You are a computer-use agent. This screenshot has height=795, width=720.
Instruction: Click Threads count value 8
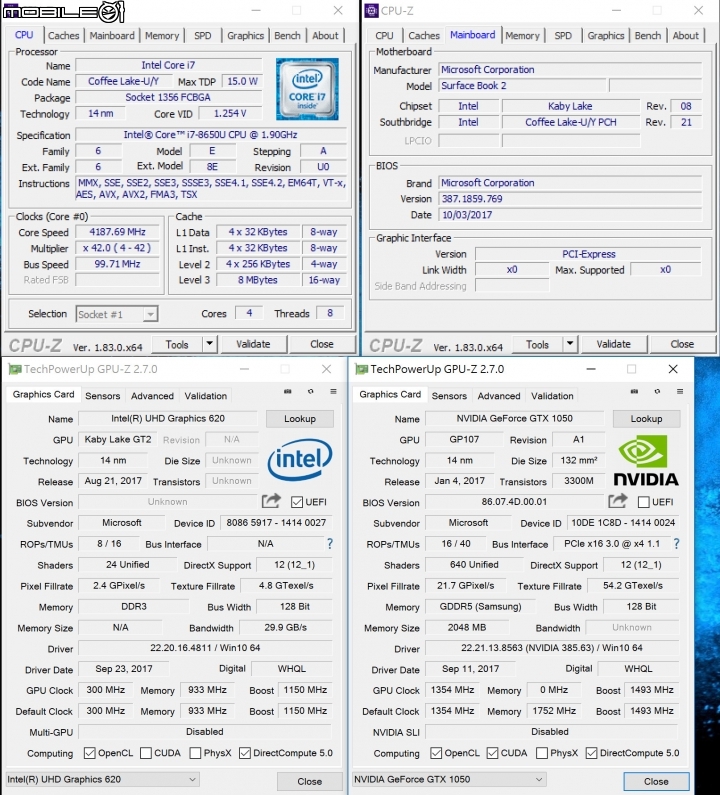pyautogui.click(x=330, y=313)
